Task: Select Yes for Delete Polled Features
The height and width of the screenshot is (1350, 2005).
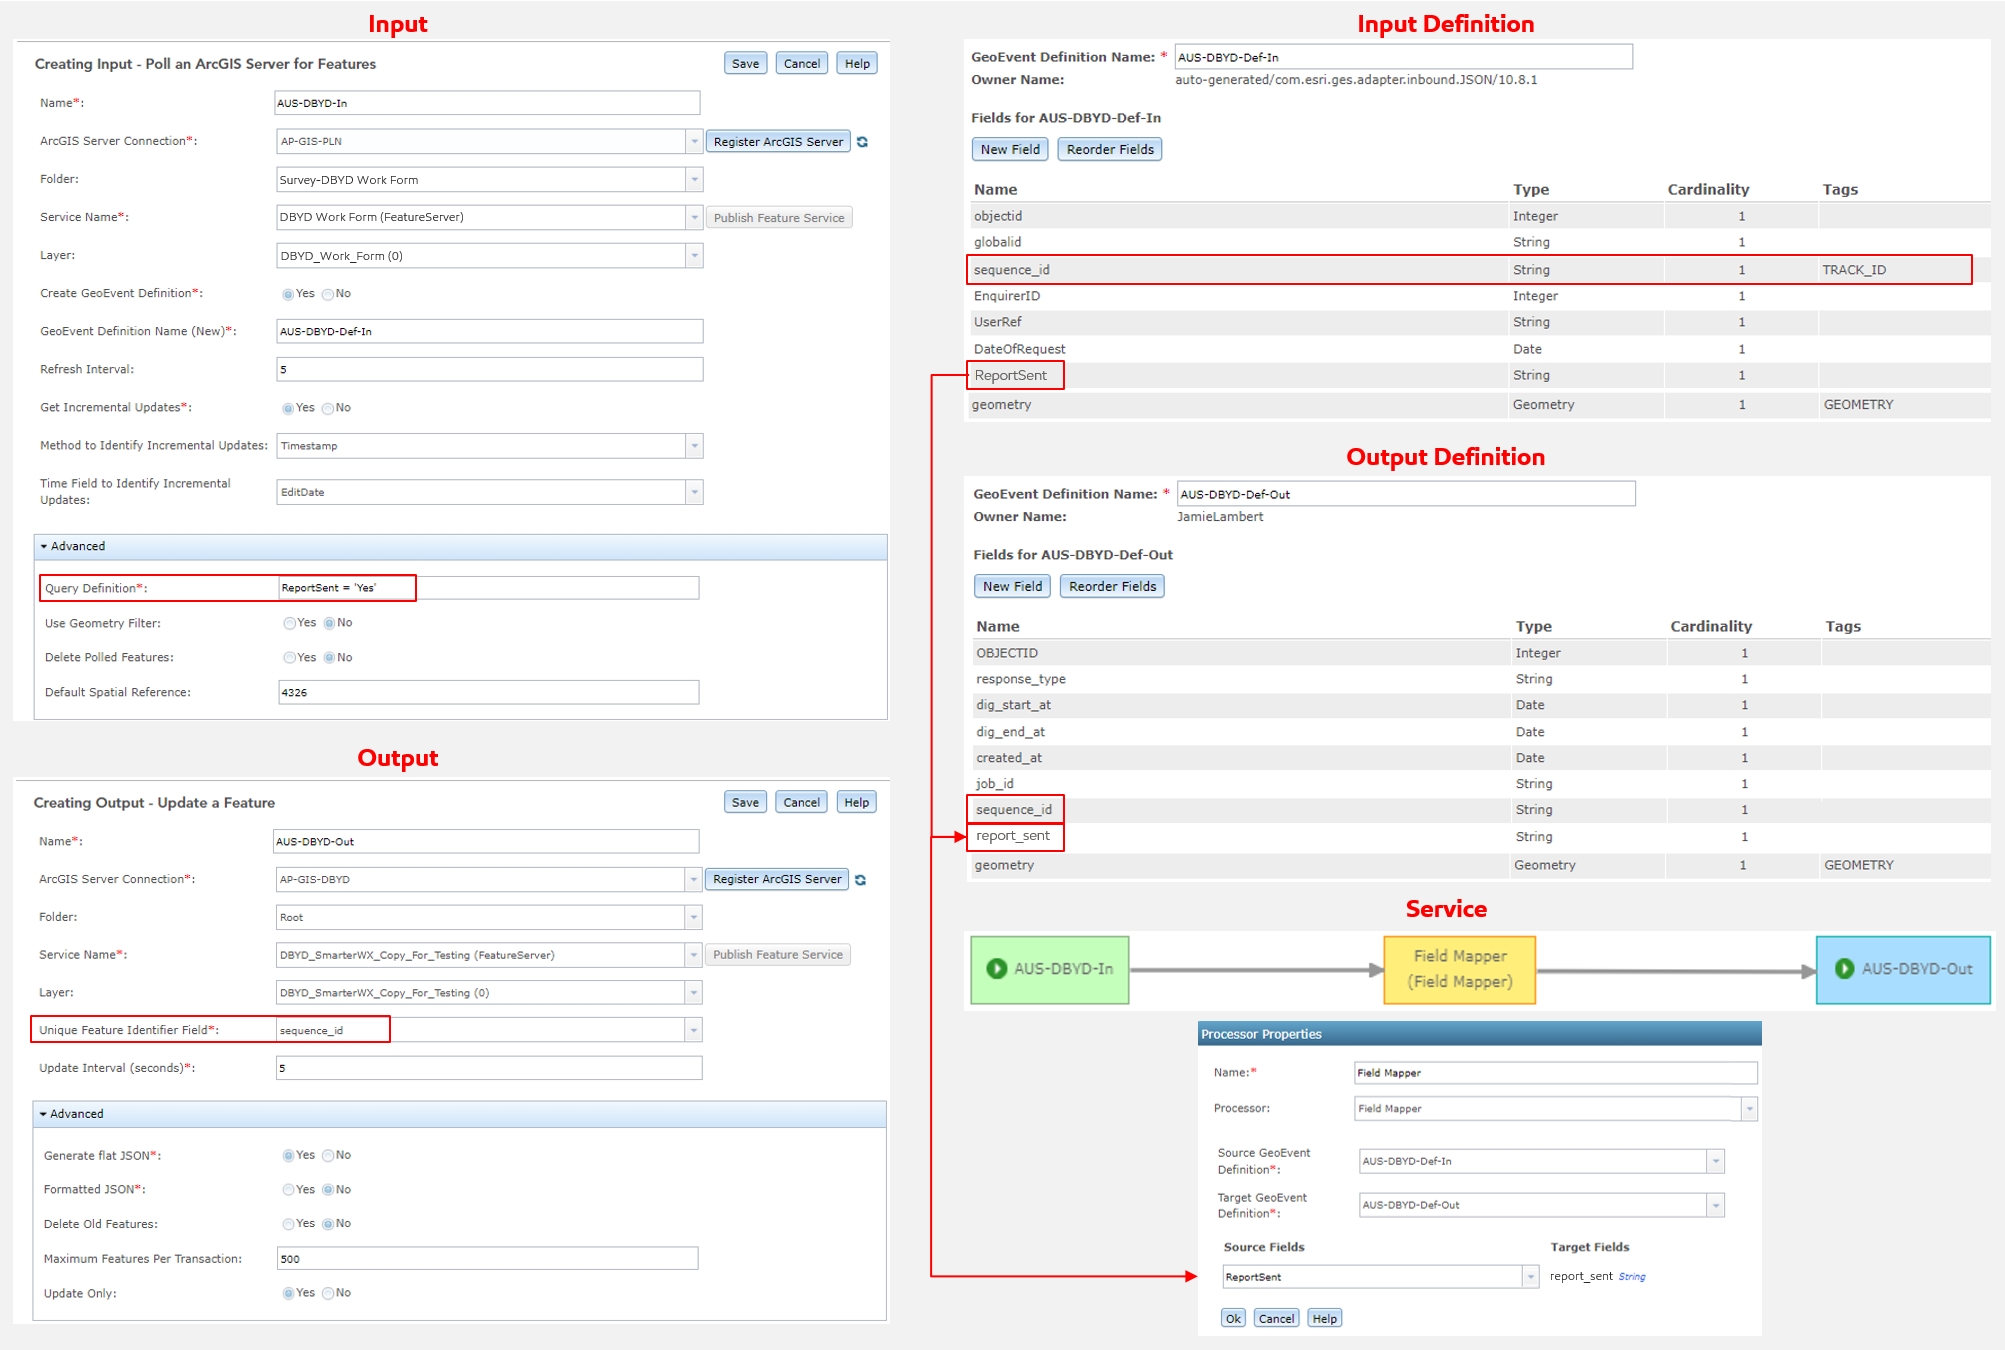Action: point(289,658)
